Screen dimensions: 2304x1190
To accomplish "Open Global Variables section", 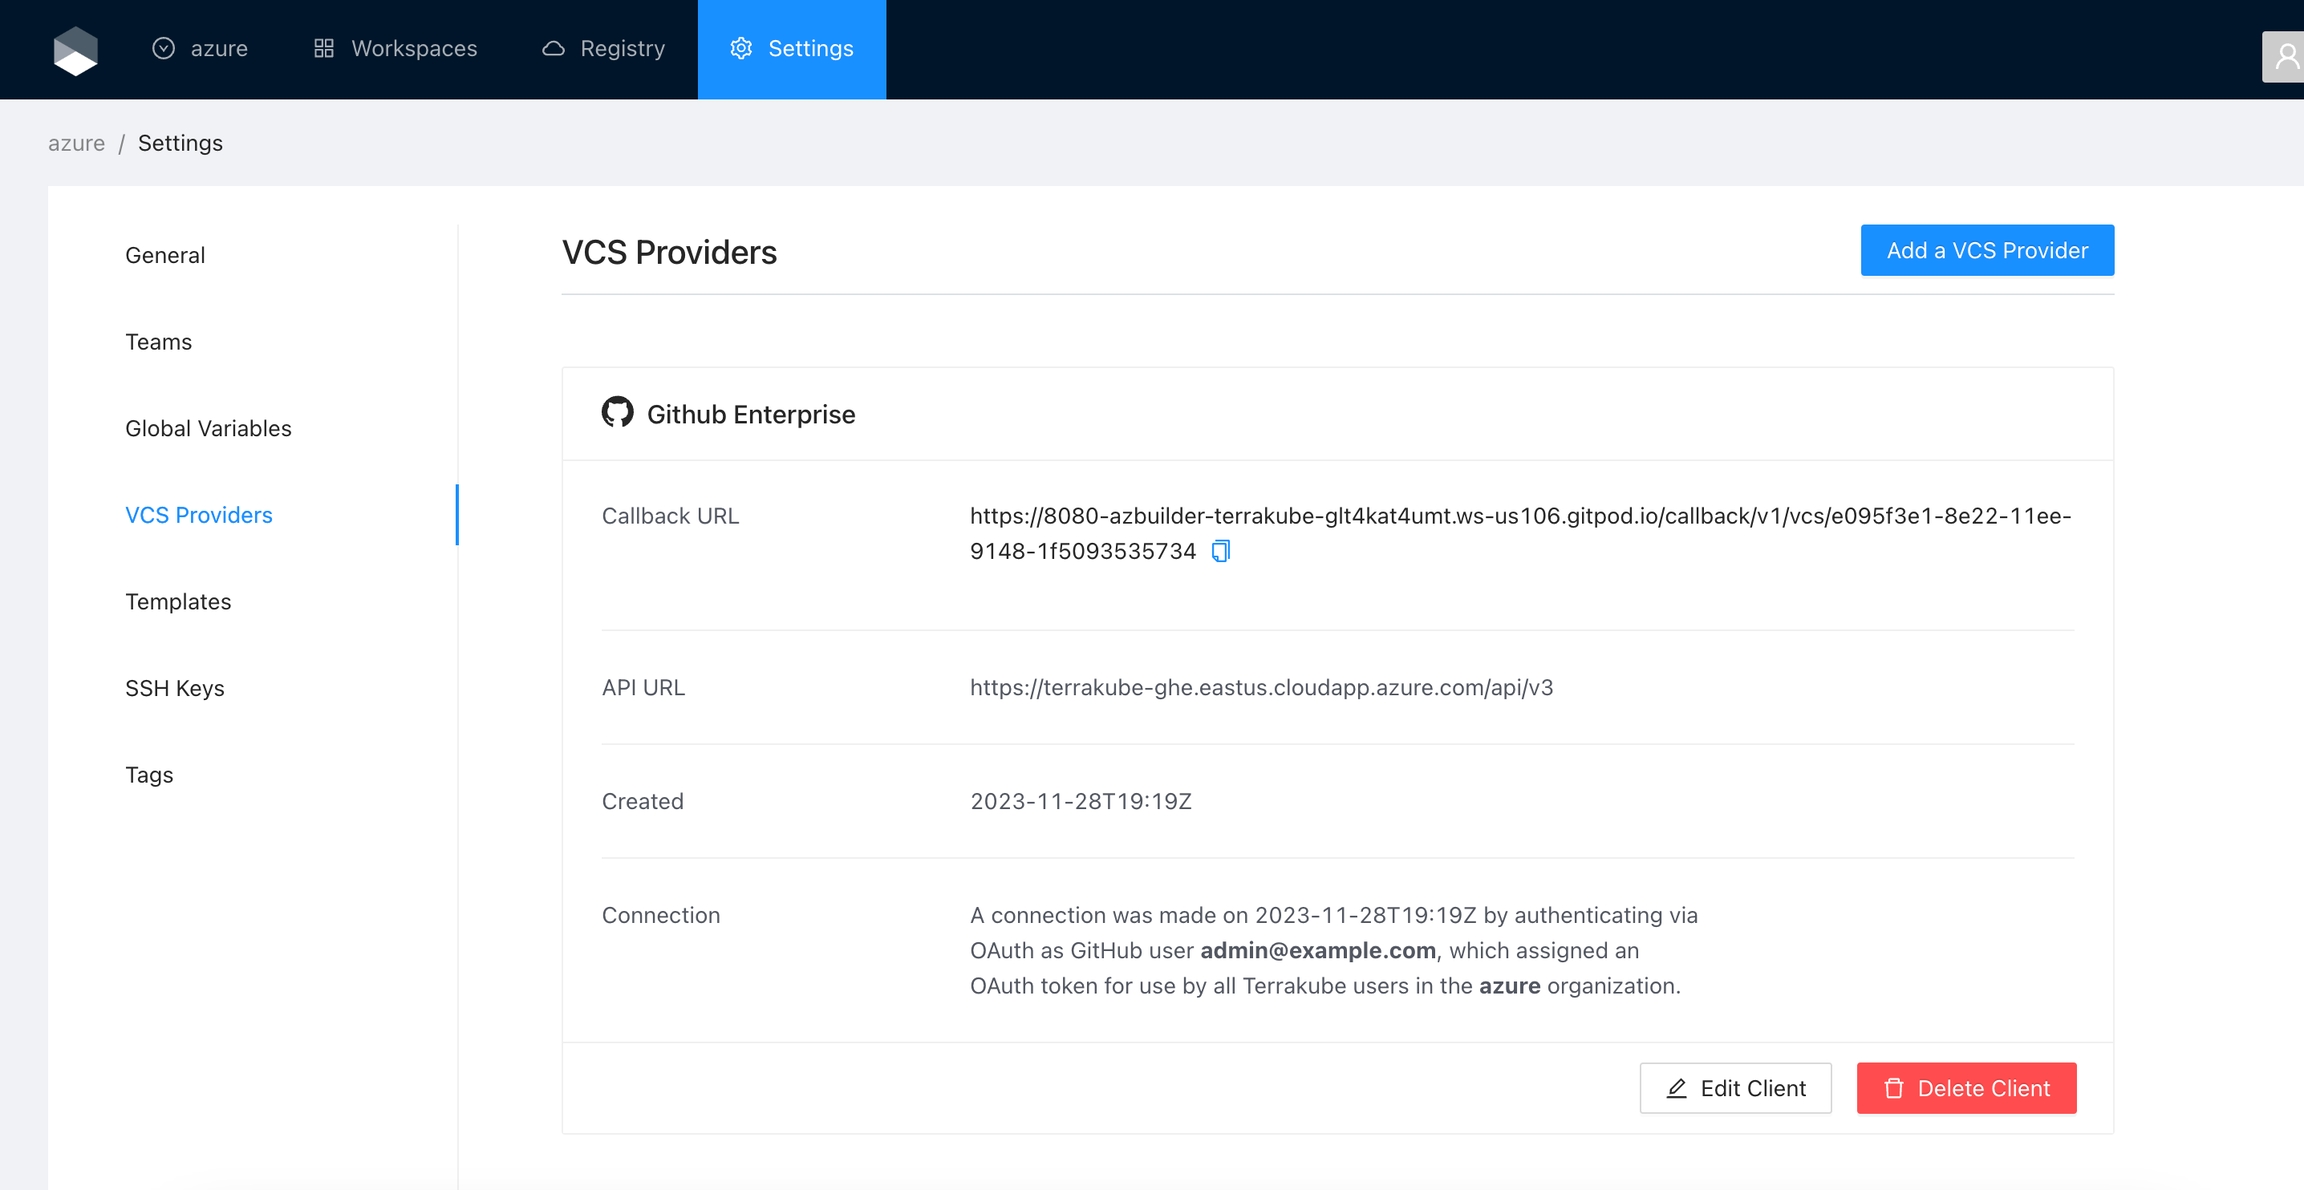I will pos(208,428).
